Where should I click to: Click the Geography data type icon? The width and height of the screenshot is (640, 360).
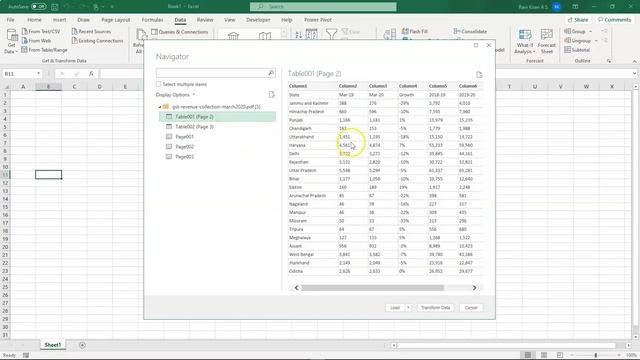[265, 36]
